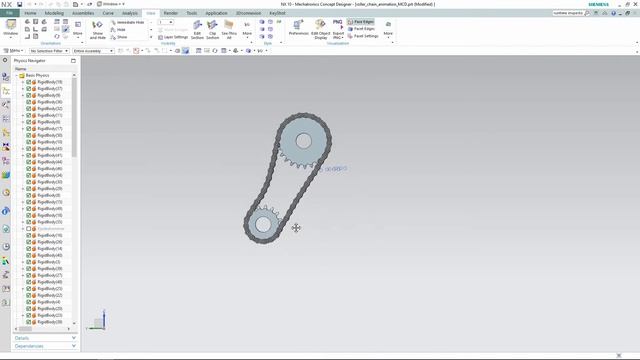640x360 pixels.
Task: Click the Edit Section tool
Action: 197,30
